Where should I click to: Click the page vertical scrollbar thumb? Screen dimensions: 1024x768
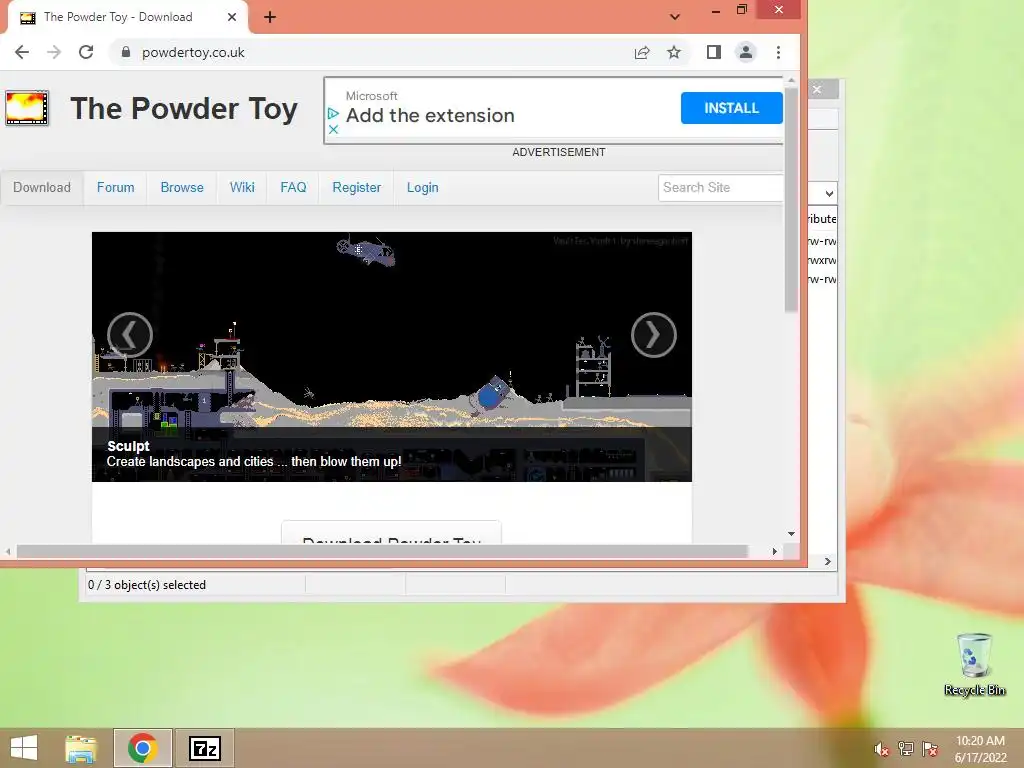[x=791, y=199]
